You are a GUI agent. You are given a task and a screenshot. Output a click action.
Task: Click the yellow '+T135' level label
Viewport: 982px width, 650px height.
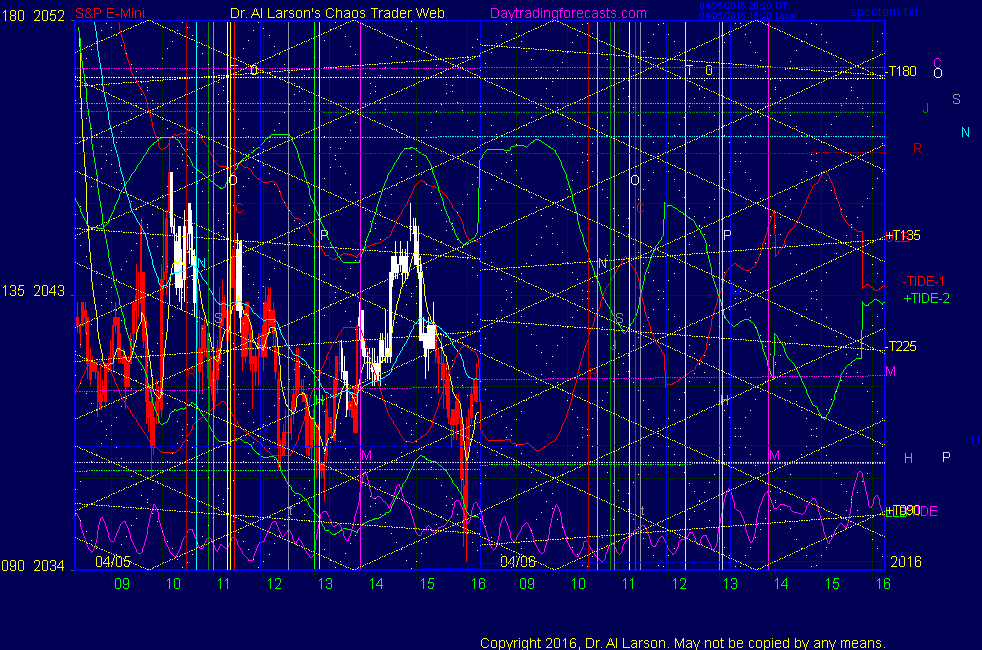pos(903,235)
